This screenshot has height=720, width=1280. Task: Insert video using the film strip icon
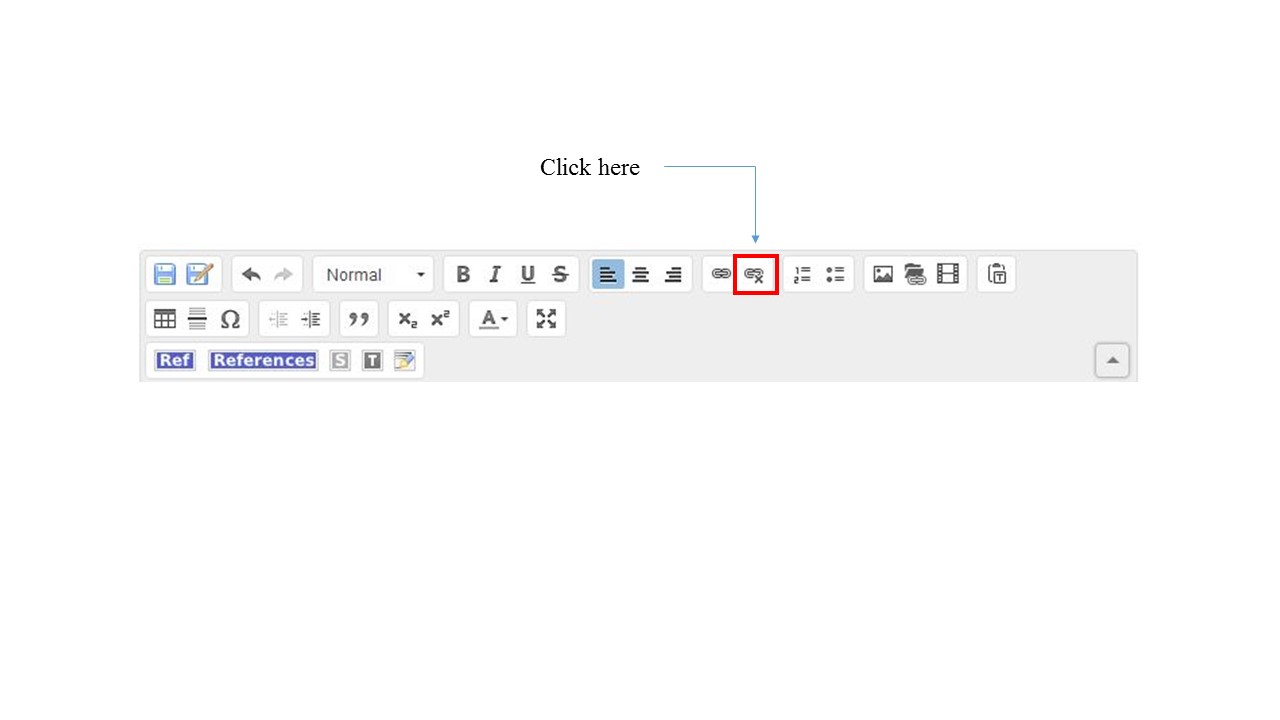[948, 274]
